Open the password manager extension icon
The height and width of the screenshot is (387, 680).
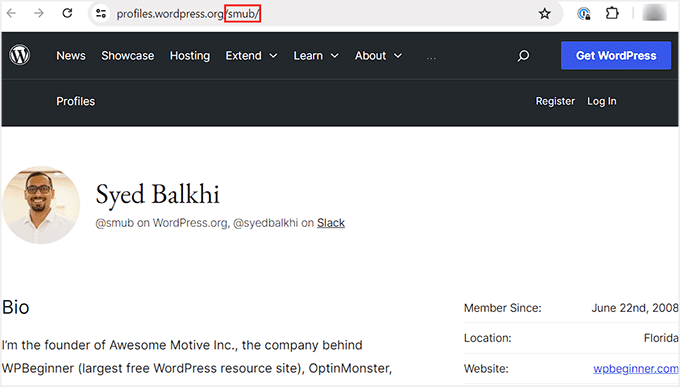click(x=584, y=14)
